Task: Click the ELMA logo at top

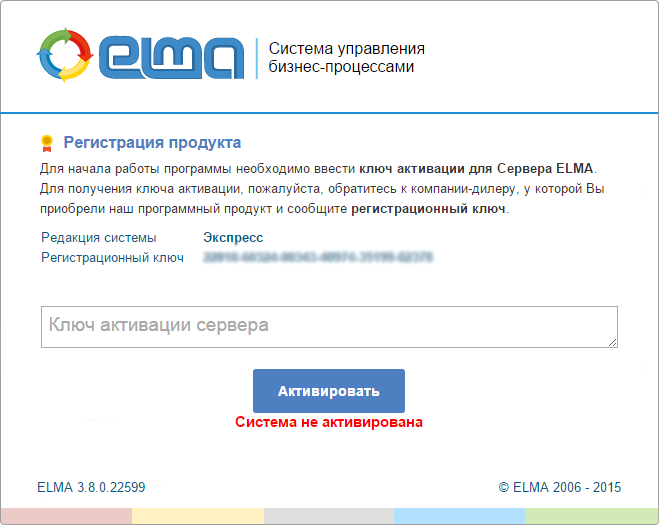Action: tap(140, 55)
